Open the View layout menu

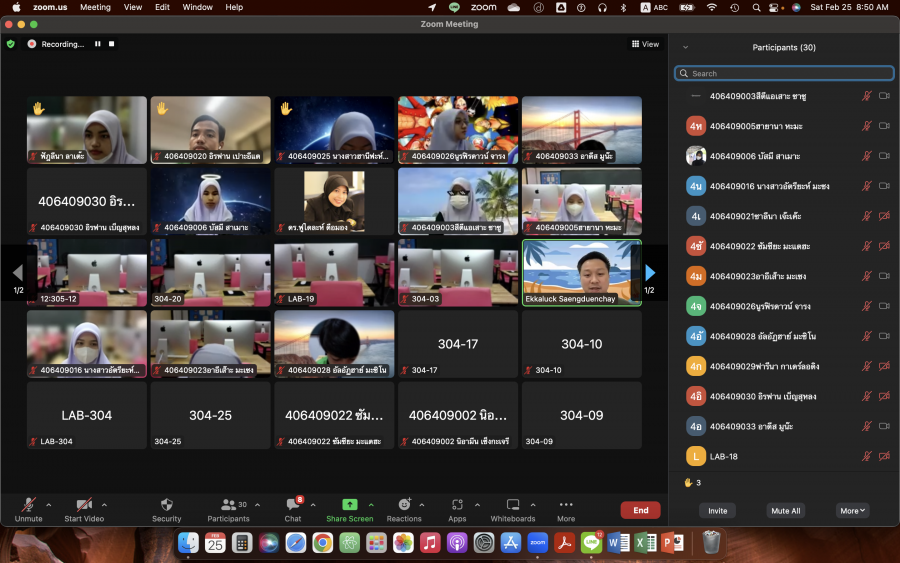[645, 44]
